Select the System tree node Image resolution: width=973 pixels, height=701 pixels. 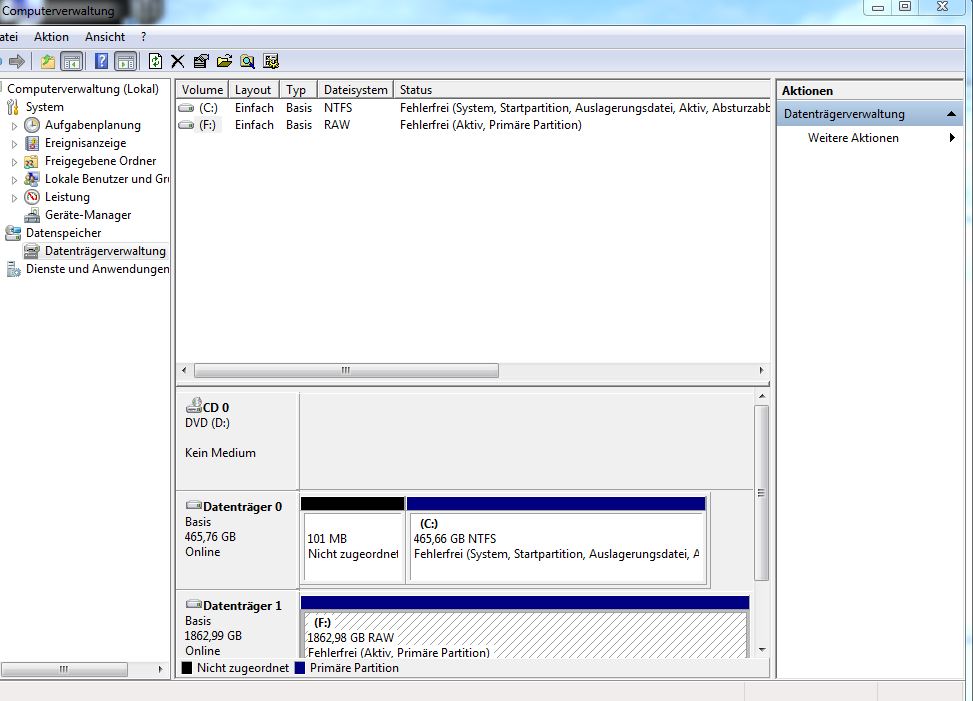tap(44, 107)
